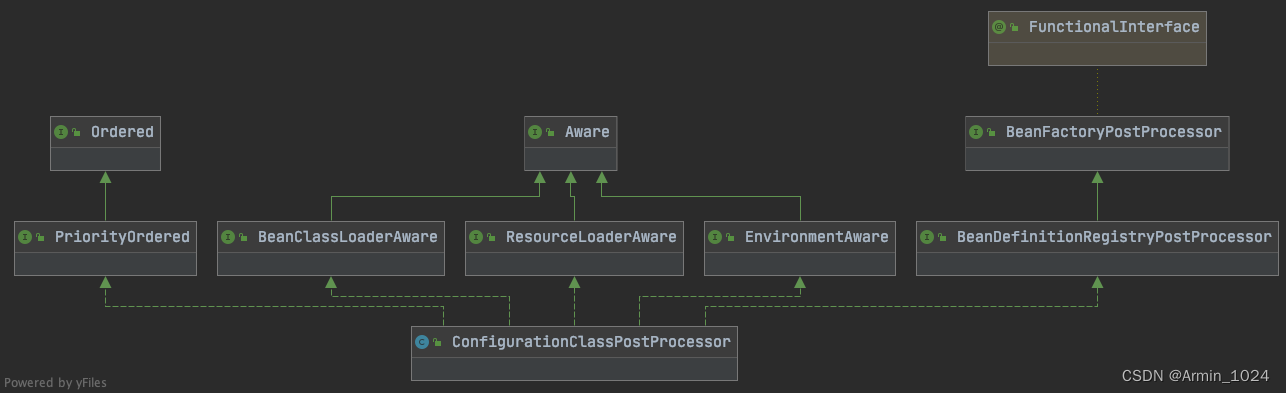1286x393 pixels.
Task: Click the lock icon next to BeanDefinitionRegistryPostProcessor
Action: point(942,238)
